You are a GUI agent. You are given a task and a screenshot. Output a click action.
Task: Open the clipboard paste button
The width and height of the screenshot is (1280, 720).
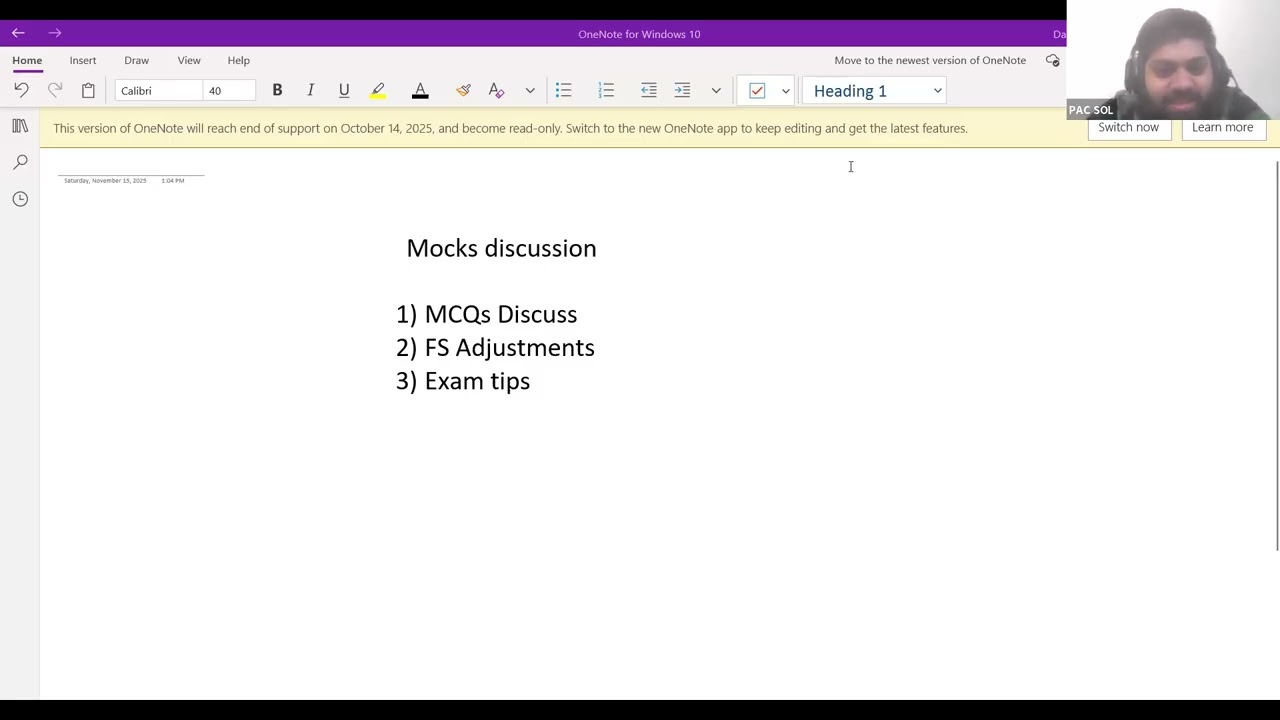click(x=88, y=90)
